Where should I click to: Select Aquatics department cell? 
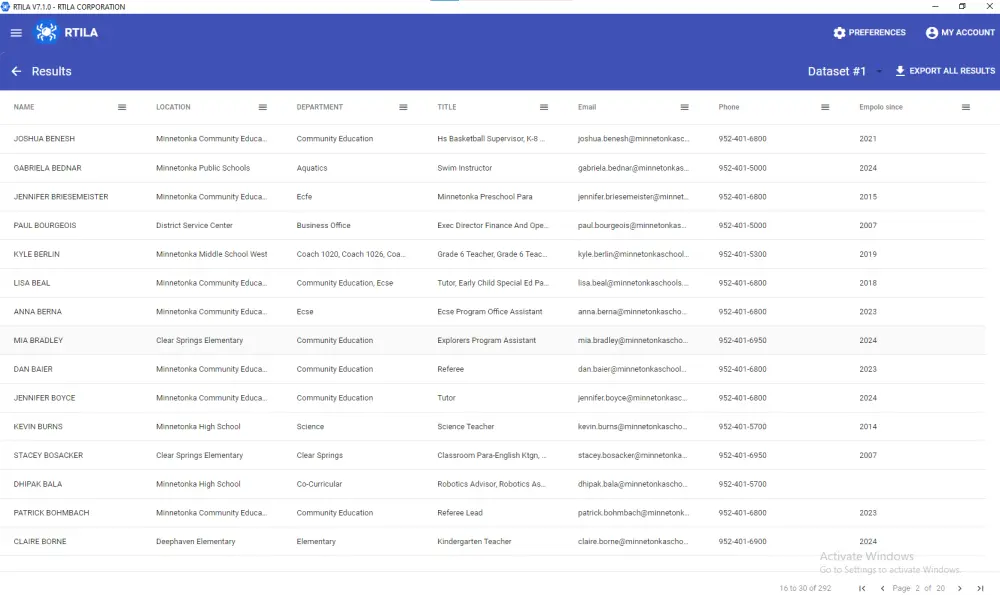[311, 168]
